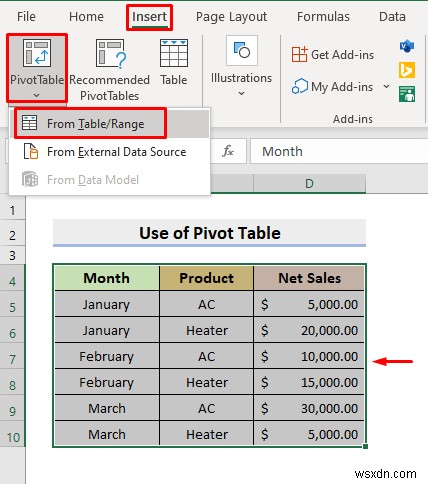Switch to the Page Layout tab
428x484 pixels.
(231, 17)
